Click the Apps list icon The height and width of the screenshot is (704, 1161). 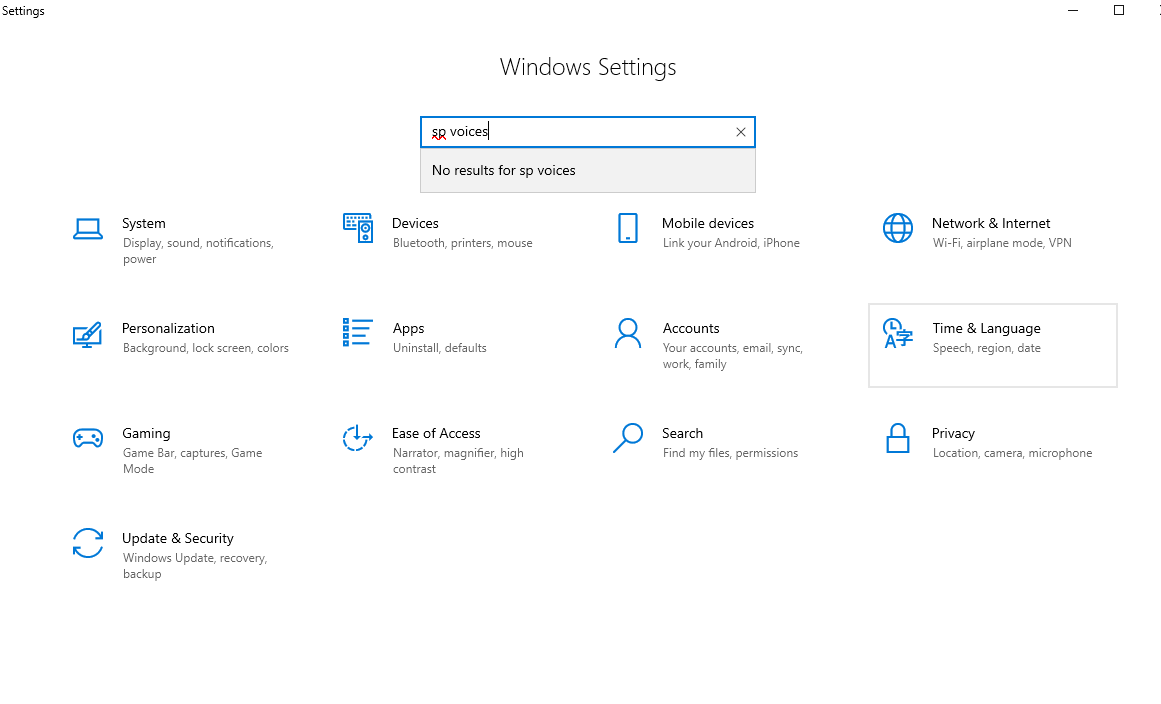click(x=358, y=332)
